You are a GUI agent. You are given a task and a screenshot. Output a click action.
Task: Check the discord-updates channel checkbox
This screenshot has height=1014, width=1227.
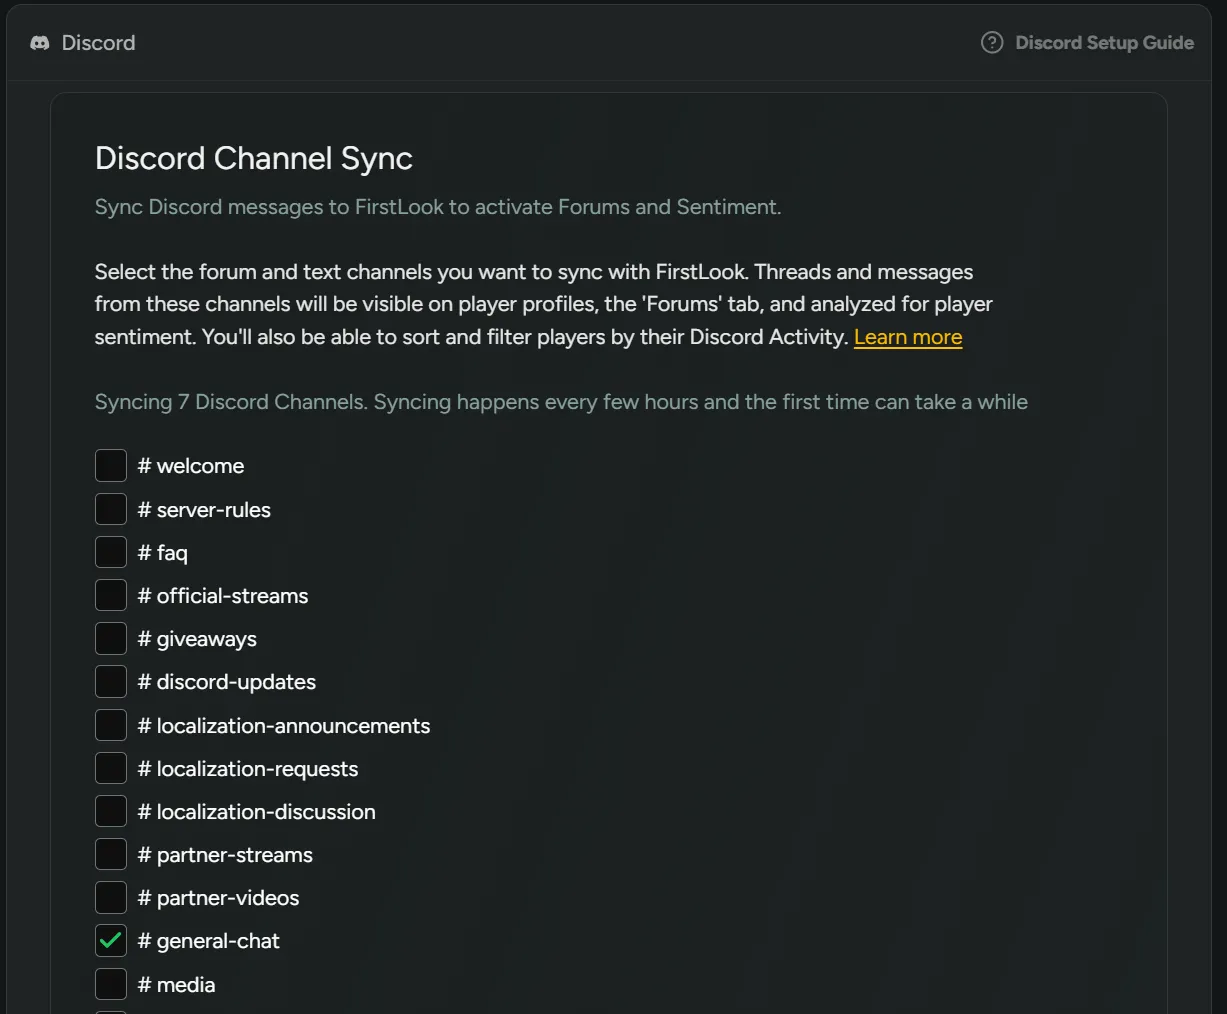pos(111,681)
